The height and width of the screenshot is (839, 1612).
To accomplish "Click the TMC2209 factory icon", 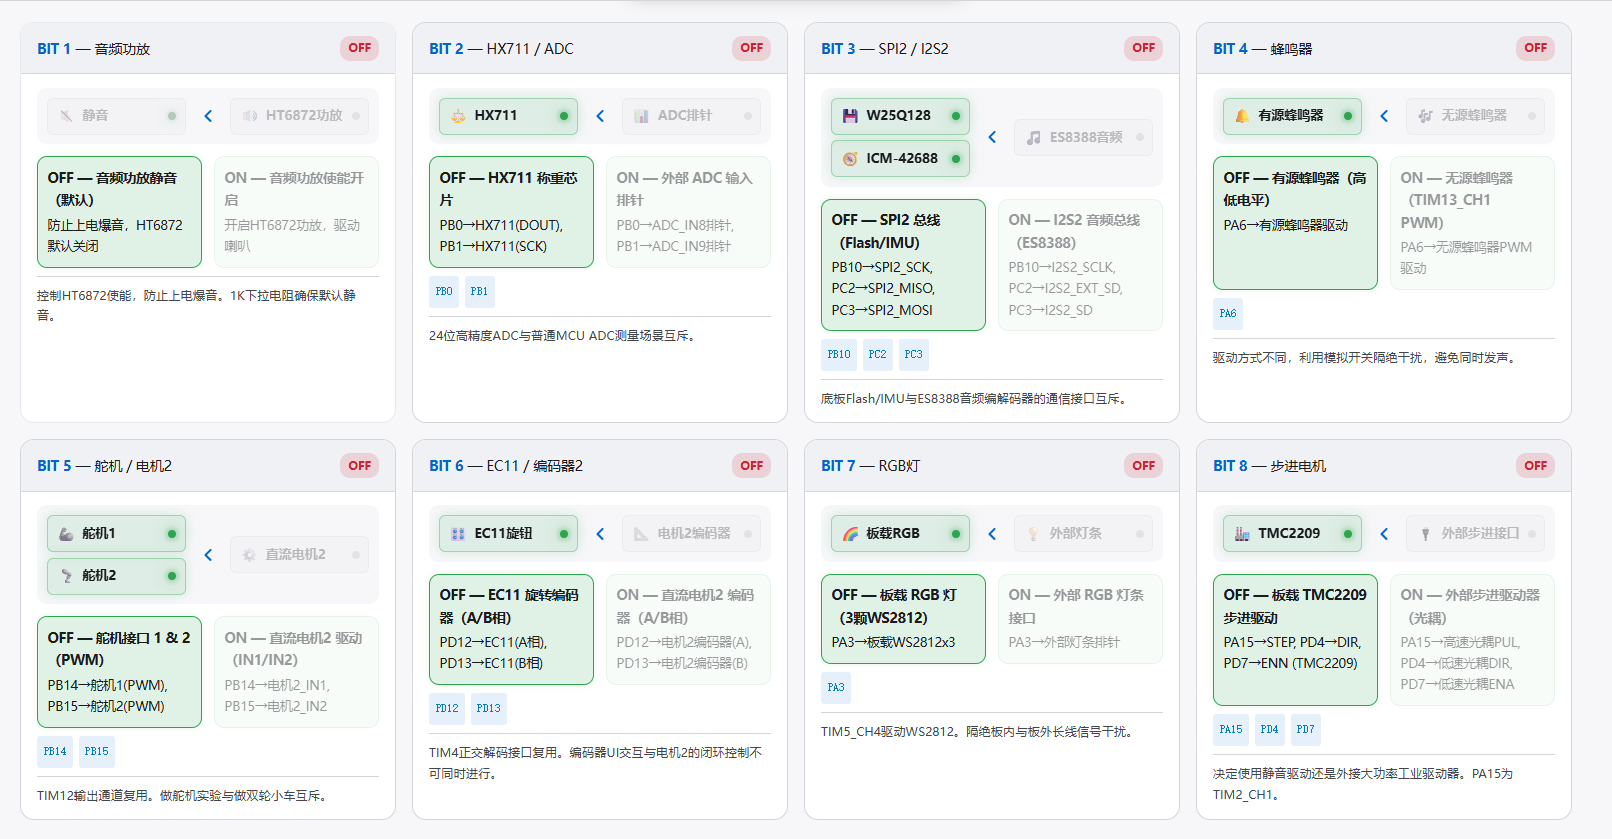I will (x=1242, y=534).
